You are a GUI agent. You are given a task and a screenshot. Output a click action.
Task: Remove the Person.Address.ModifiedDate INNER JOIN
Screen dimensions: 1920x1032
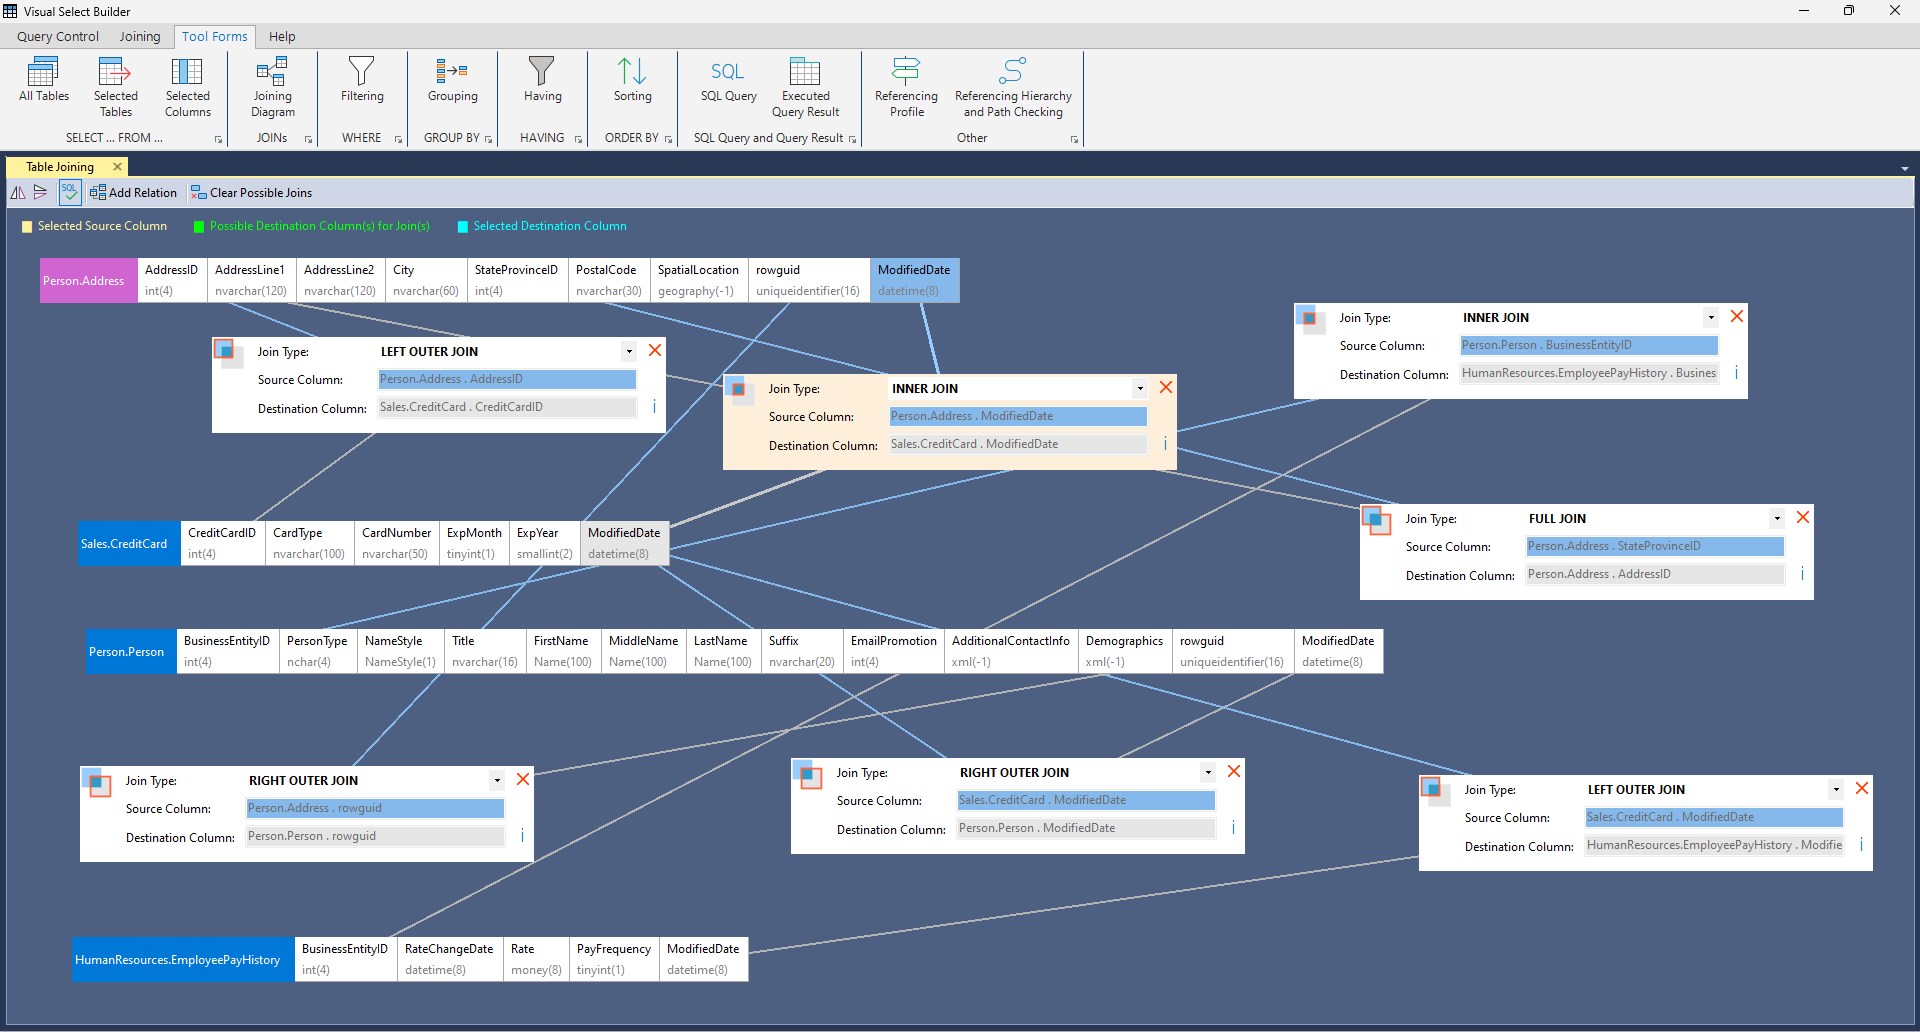click(x=1166, y=387)
